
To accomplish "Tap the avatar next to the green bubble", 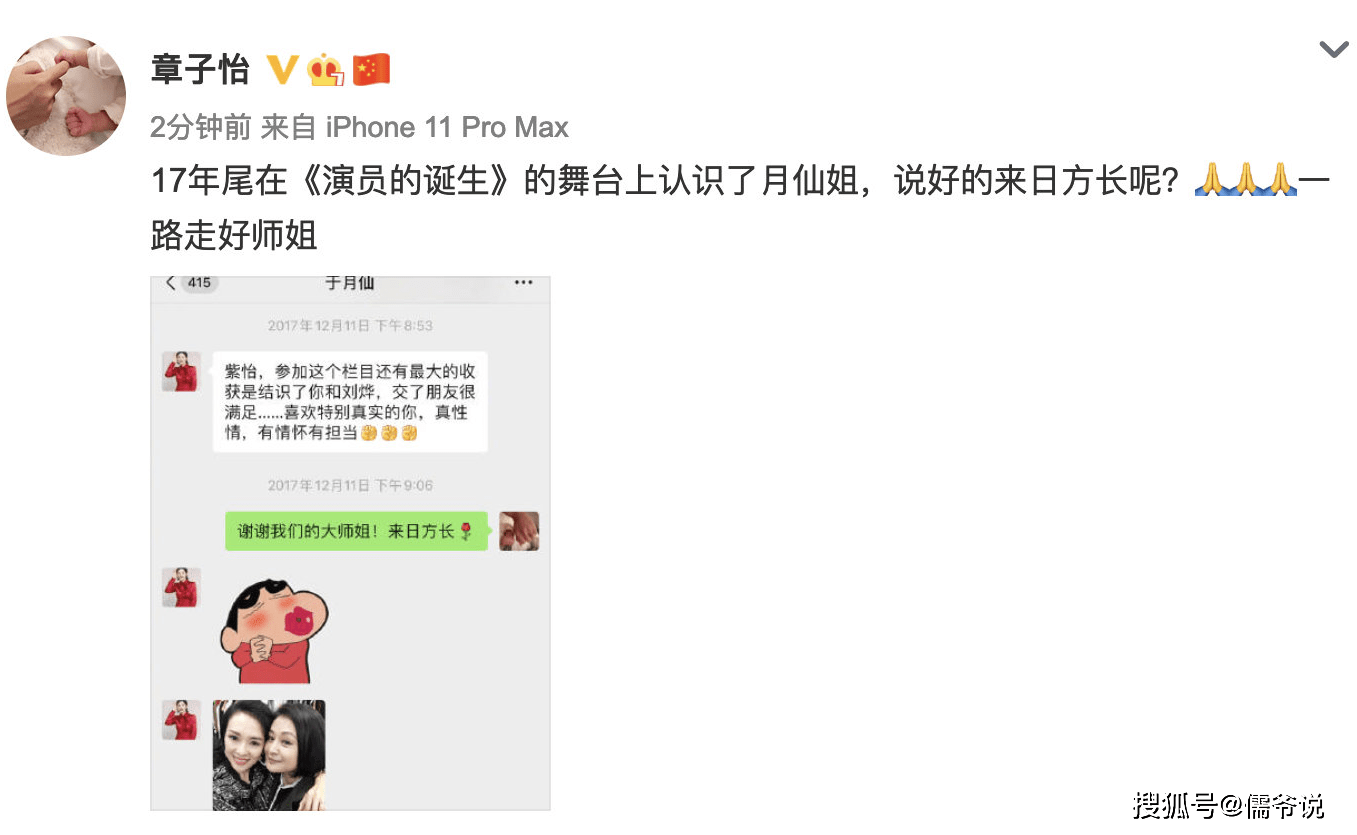I will [519, 531].
